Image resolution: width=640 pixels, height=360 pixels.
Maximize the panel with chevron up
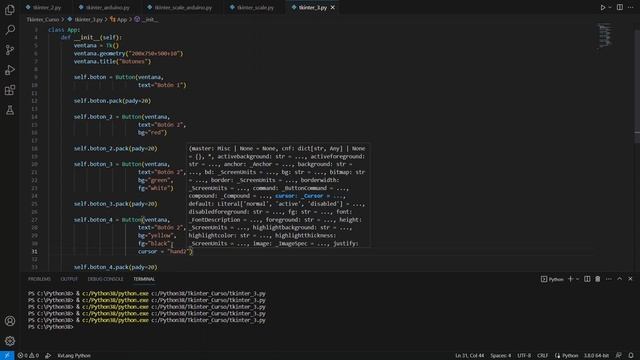[620, 279]
